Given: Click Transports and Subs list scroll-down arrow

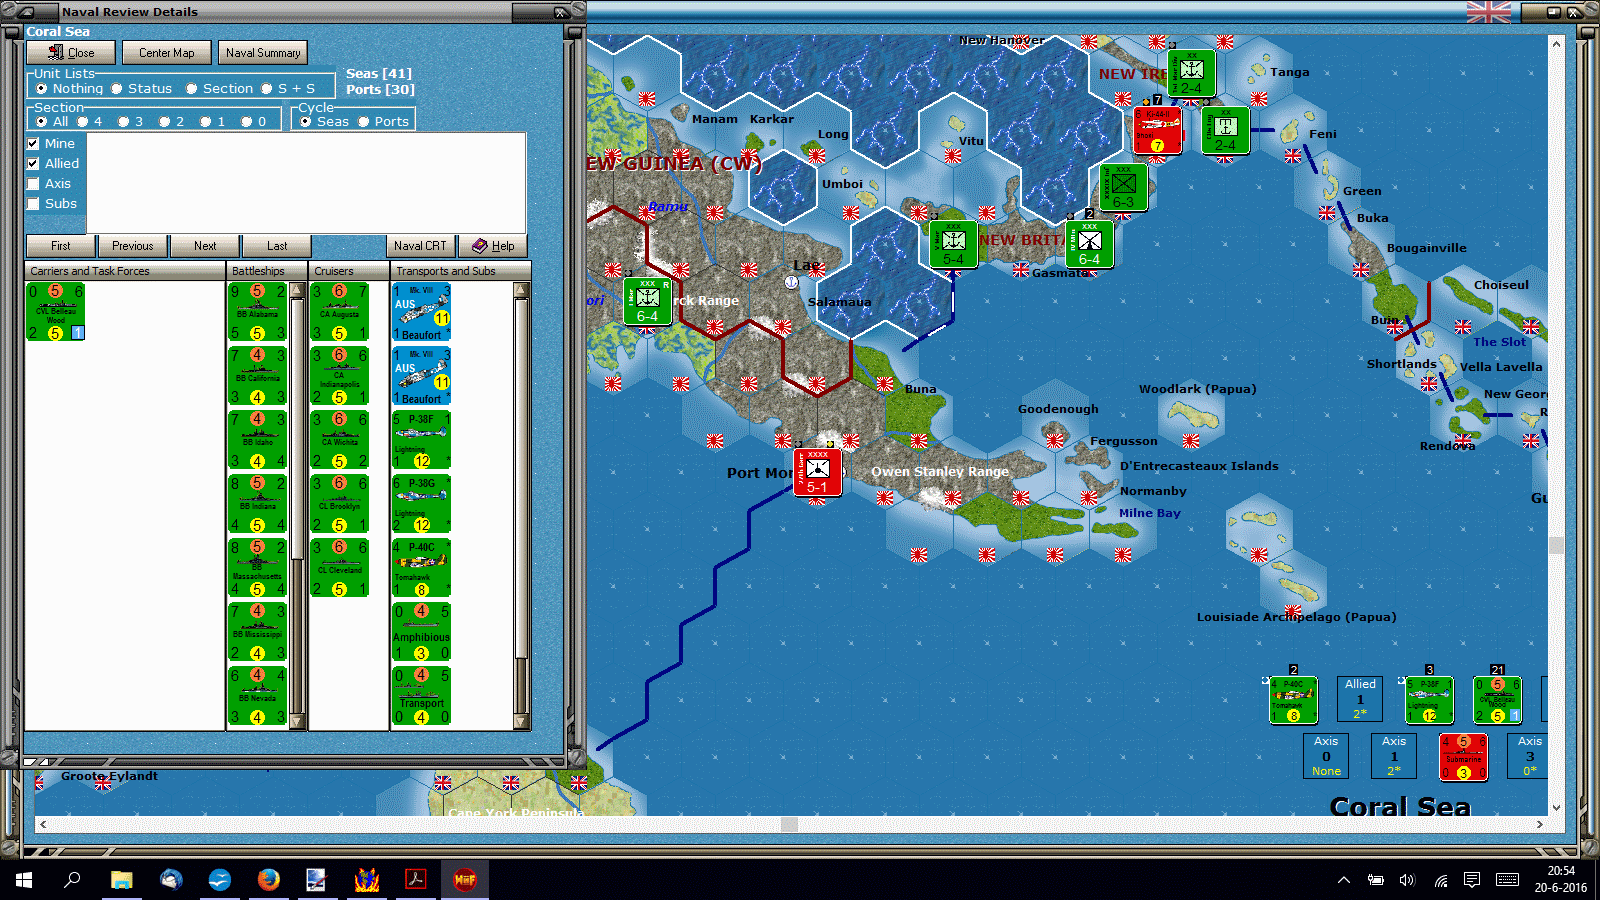Looking at the screenshot, I should [520, 721].
